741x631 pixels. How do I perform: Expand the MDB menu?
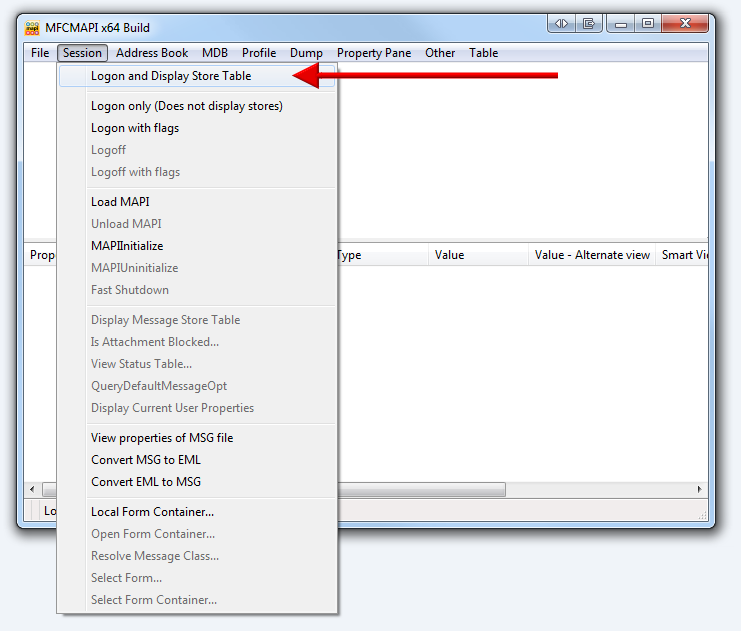click(x=215, y=53)
